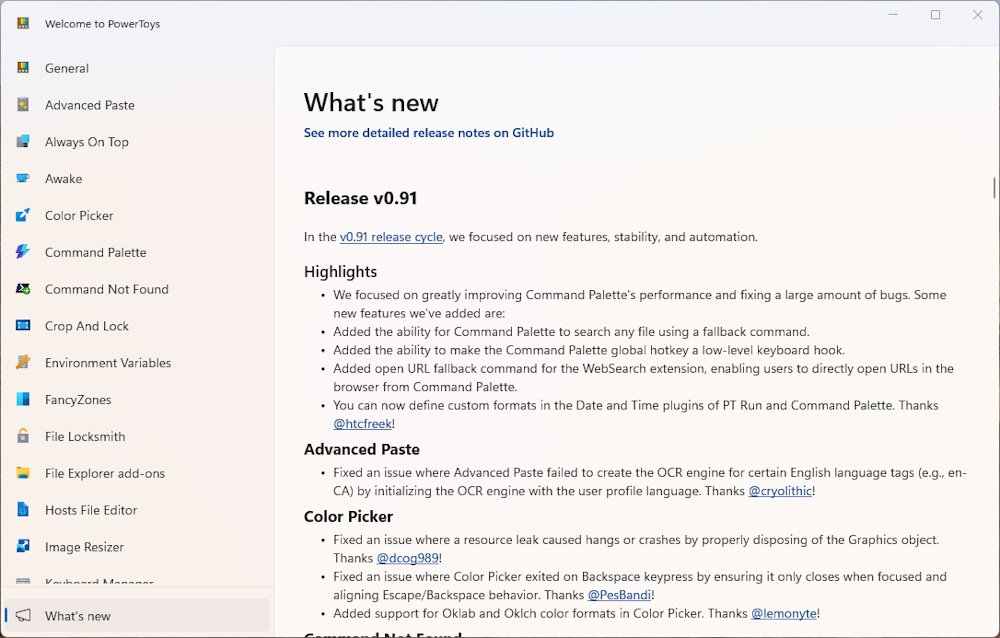The image size is (1000, 638).
Task: Click the What's new megaphone icon
Action: 23,616
